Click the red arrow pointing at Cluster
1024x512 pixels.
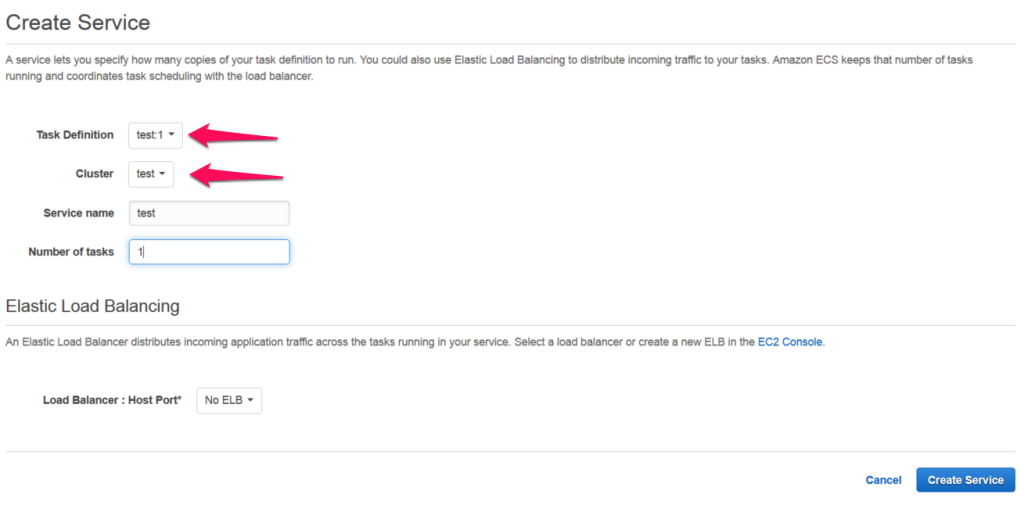tap(236, 174)
